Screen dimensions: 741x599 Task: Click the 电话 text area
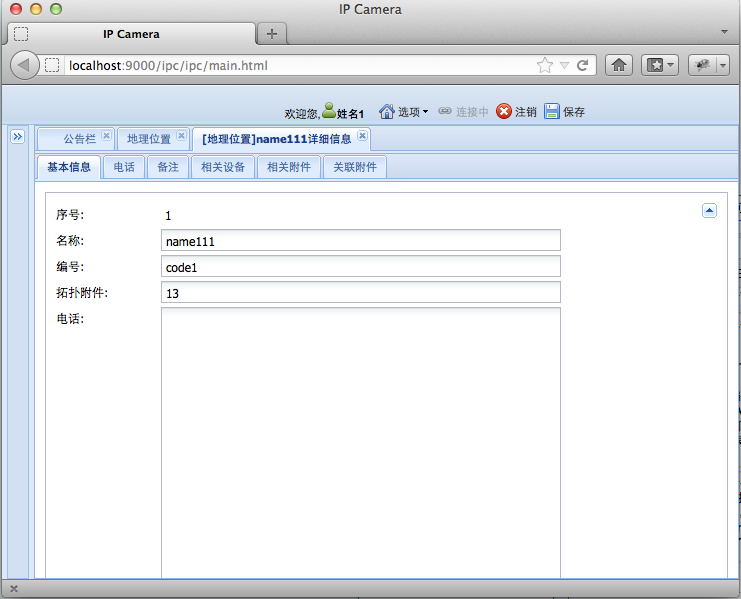[361, 443]
